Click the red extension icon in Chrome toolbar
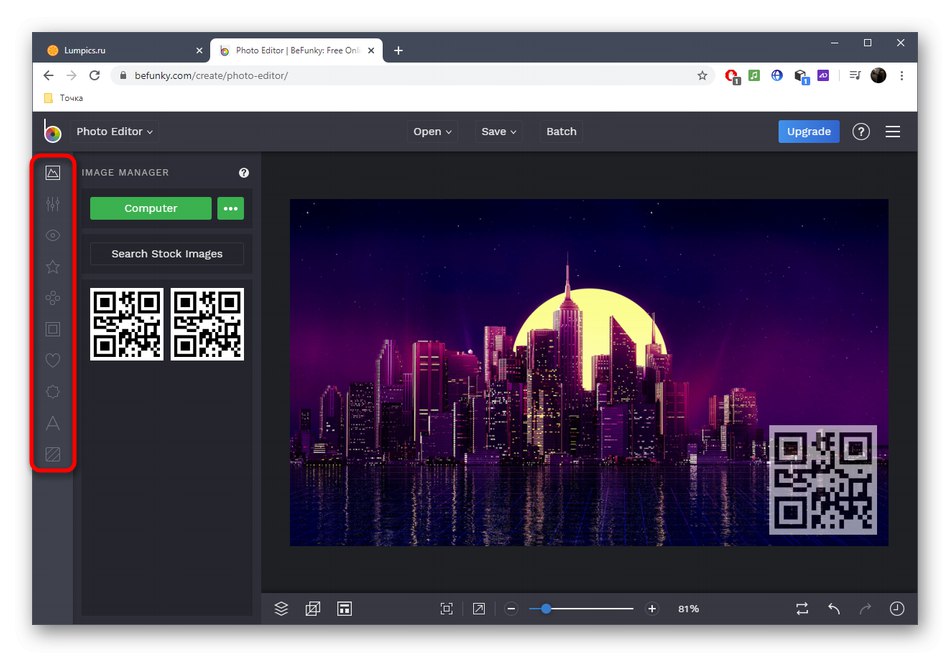This screenshot has height=657, width=950. coord(732,76)
